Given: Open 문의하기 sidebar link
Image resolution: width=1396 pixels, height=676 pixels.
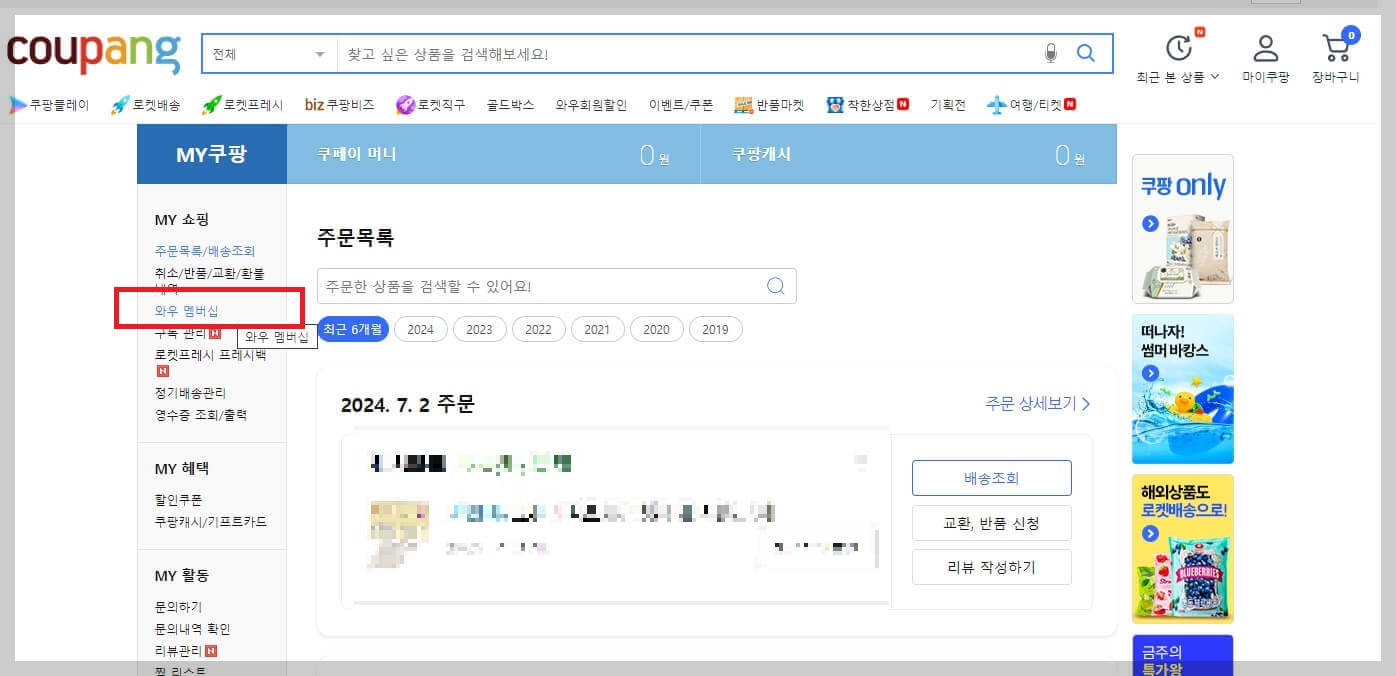Looking at the screenshot, I should (x=178, y=607).
